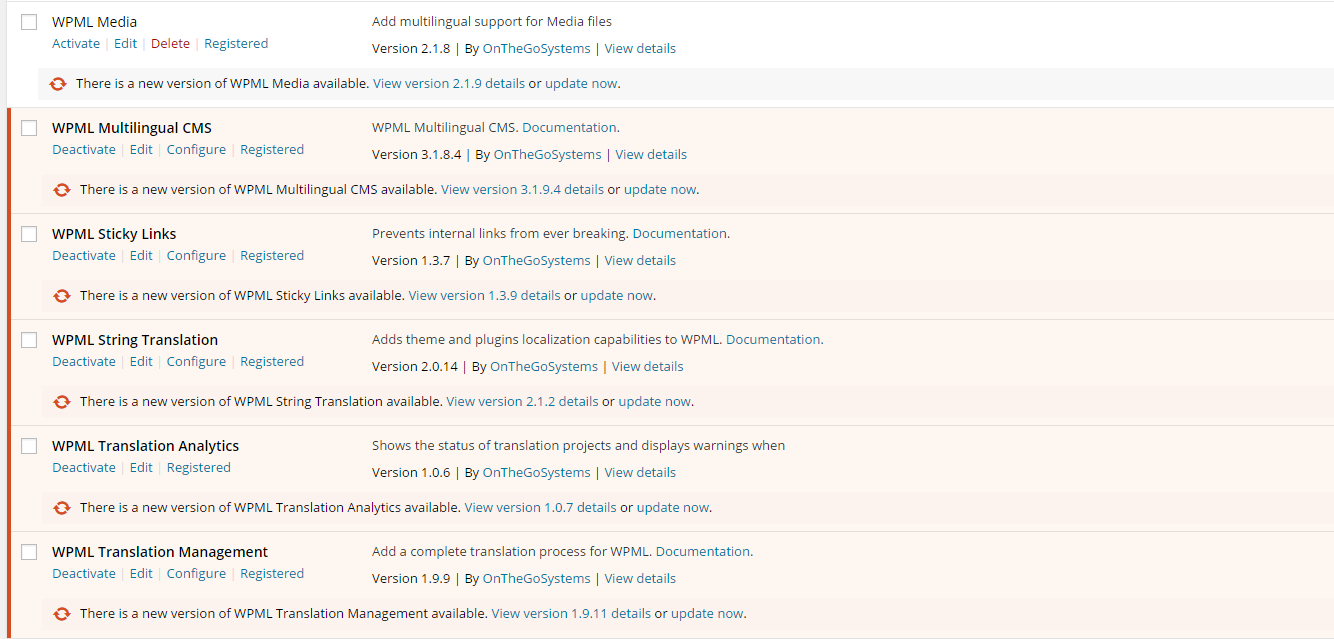The width and height of the screenshot is (1334, 639).
Task: Open View version 3.1.9.4 details link
Action: click(522, 190)
